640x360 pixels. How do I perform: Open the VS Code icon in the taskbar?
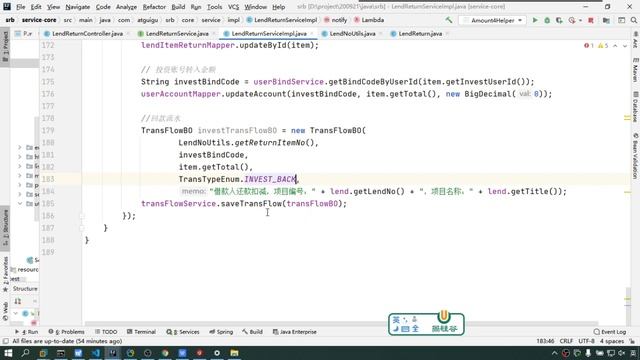96,353
